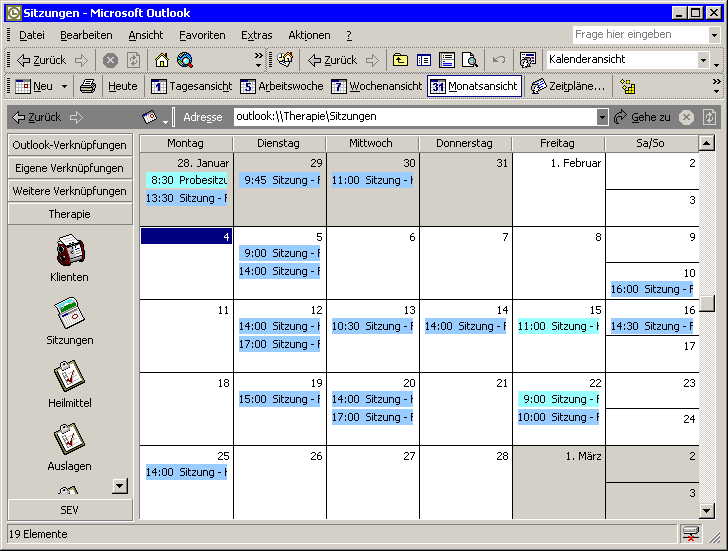This screenshot has width=728, height=551.
Task: Open the help '?' menu
Action: point(349,35)
